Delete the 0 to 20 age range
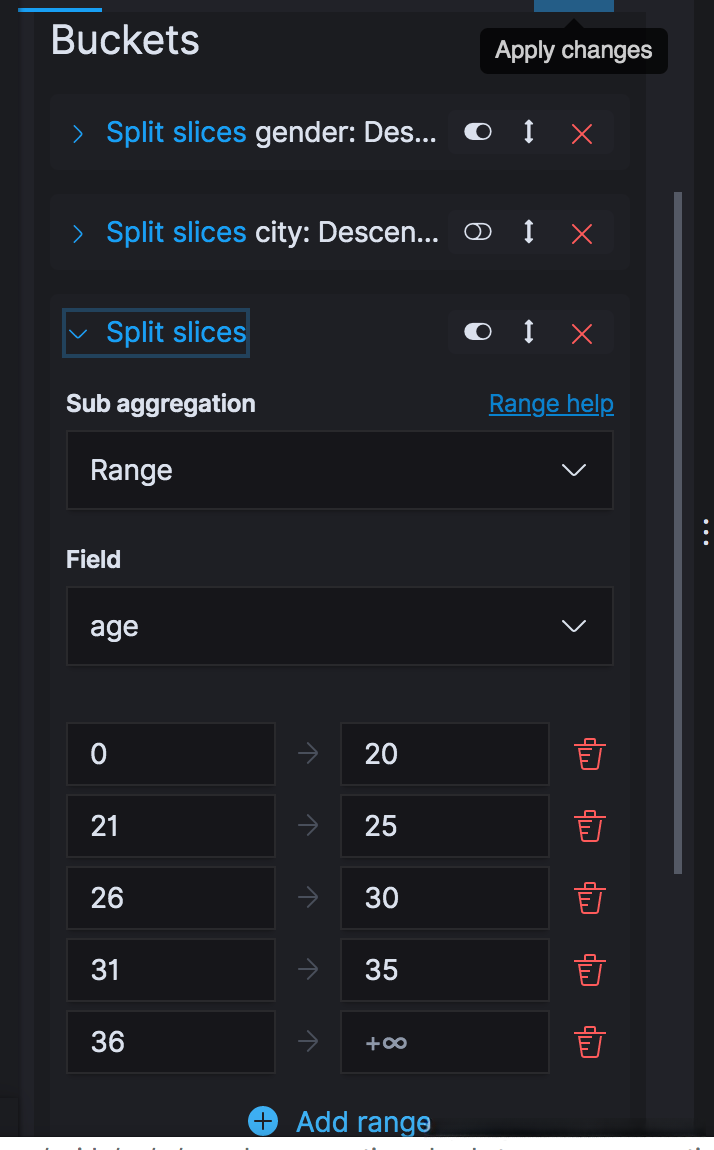The image size is (714, 1150). tap(590, 754)
